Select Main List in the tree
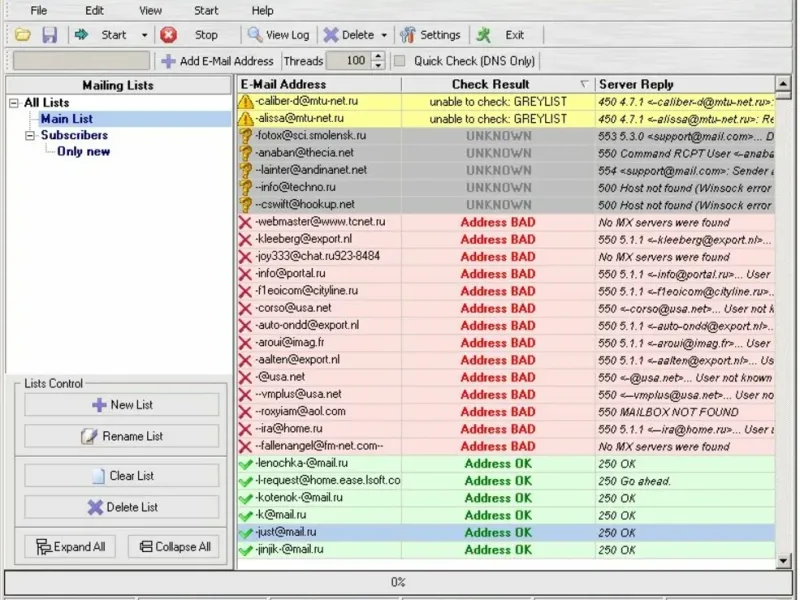 point(67,119)
